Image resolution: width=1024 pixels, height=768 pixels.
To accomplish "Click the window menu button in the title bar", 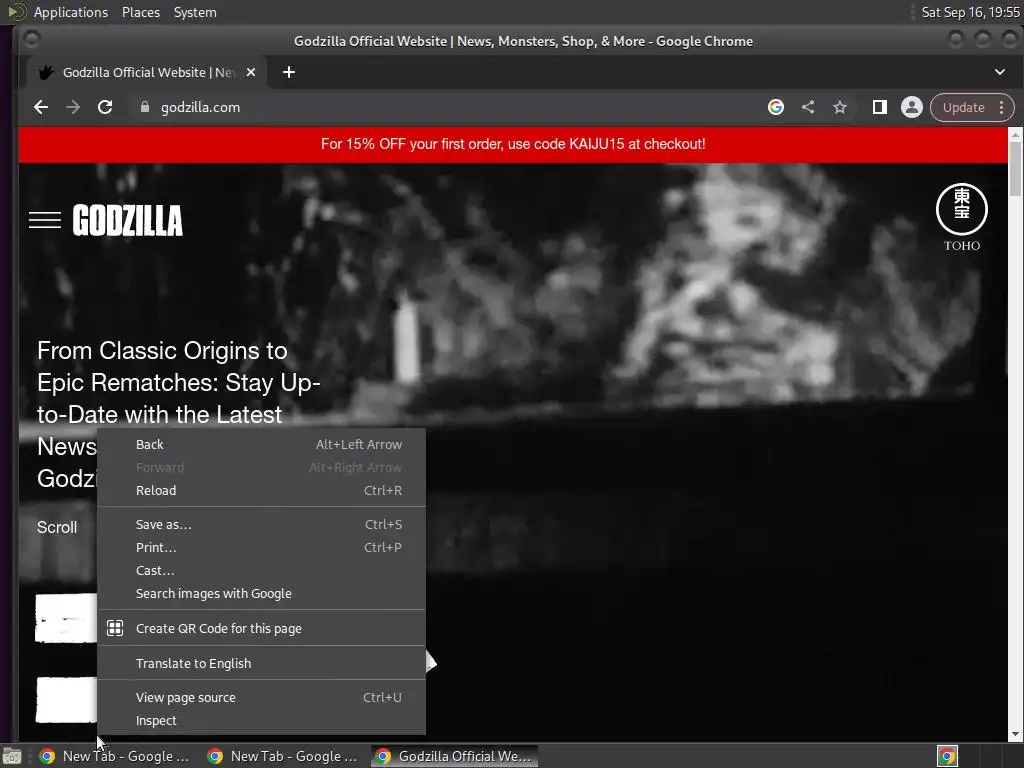I will coord(31,40).
